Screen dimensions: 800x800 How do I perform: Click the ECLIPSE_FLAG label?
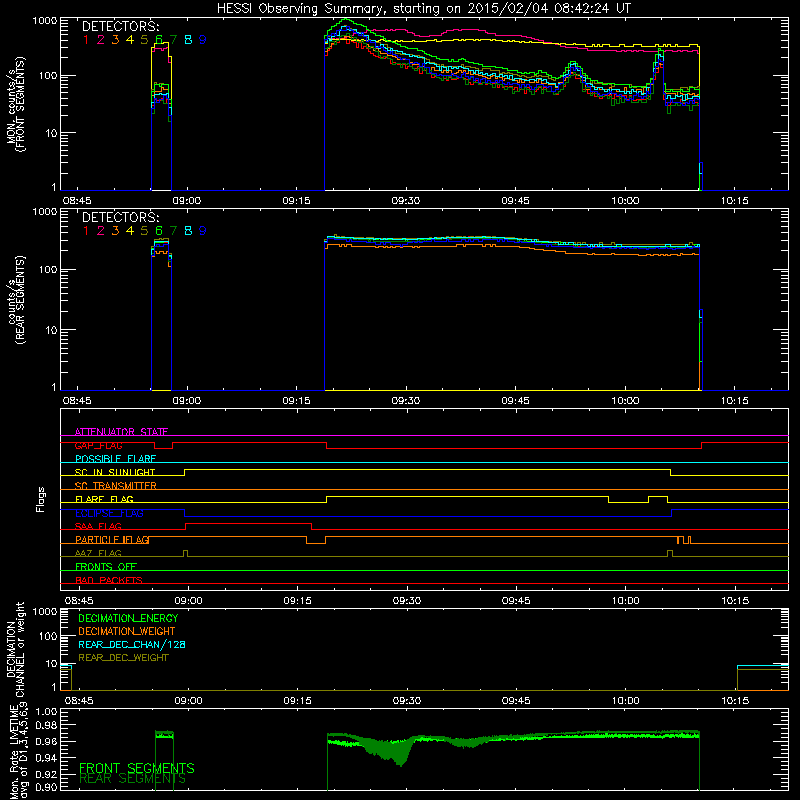(109, 513)
